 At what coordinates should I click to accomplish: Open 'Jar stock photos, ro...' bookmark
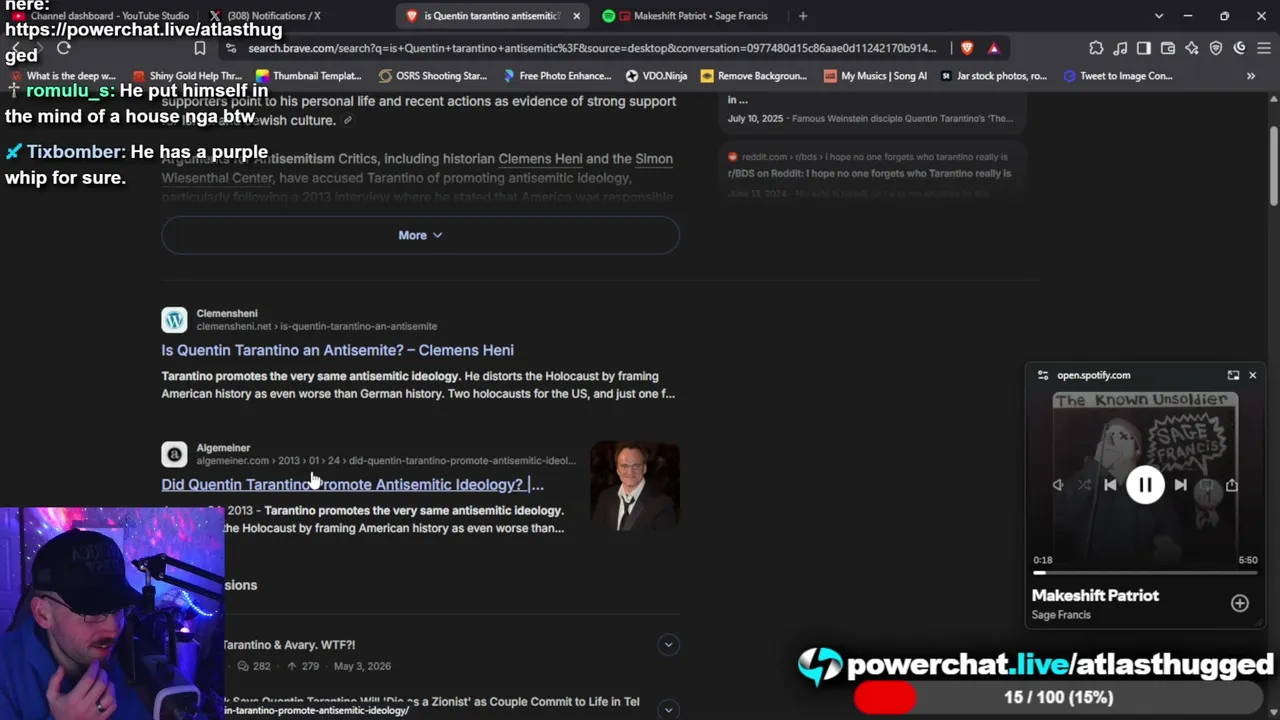(x=994, y=76)
